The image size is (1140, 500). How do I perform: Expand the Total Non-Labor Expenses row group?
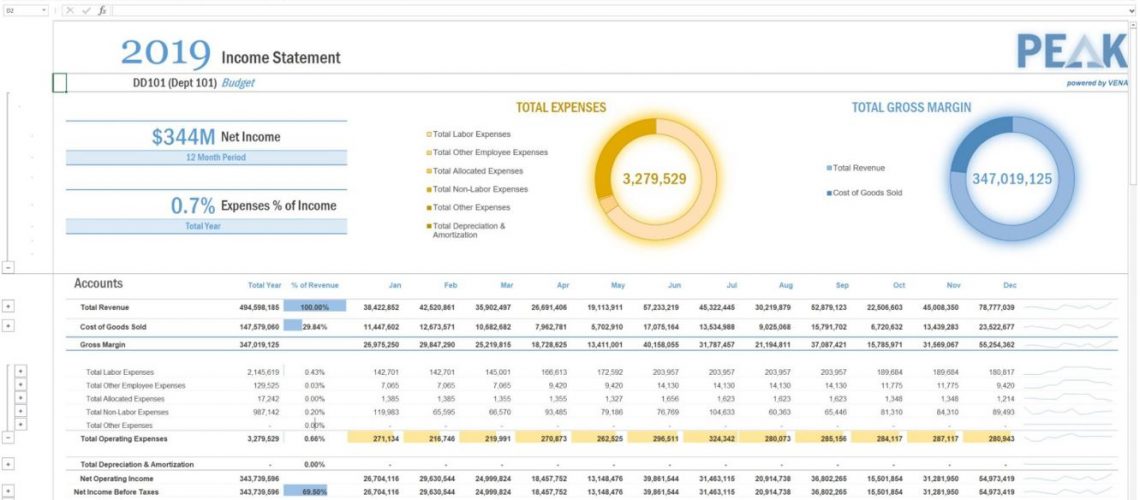[x=20, y=411]
